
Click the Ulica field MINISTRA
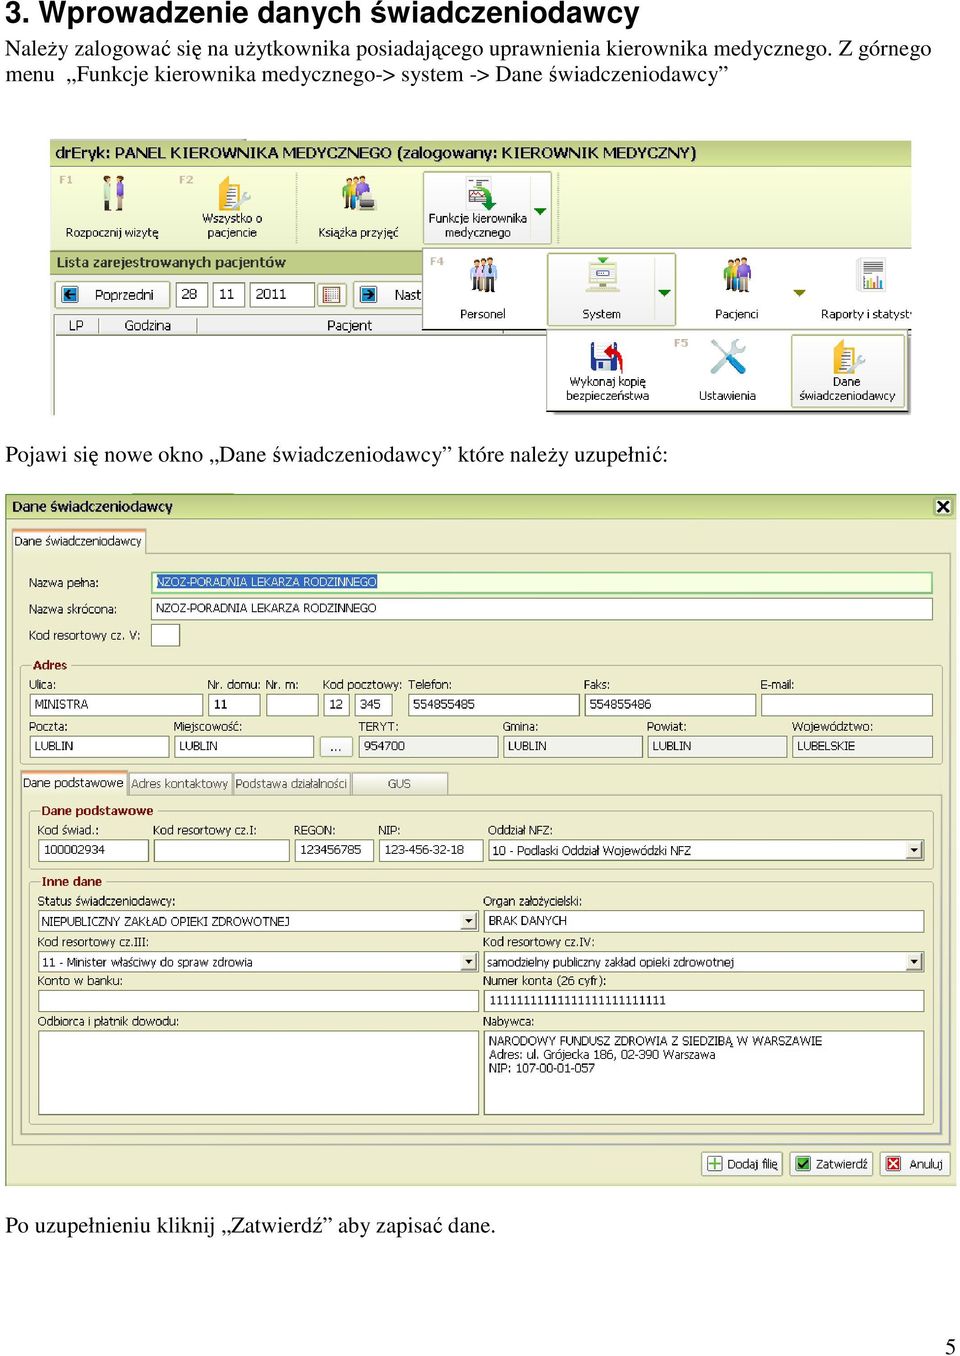[x=116, y=705]
